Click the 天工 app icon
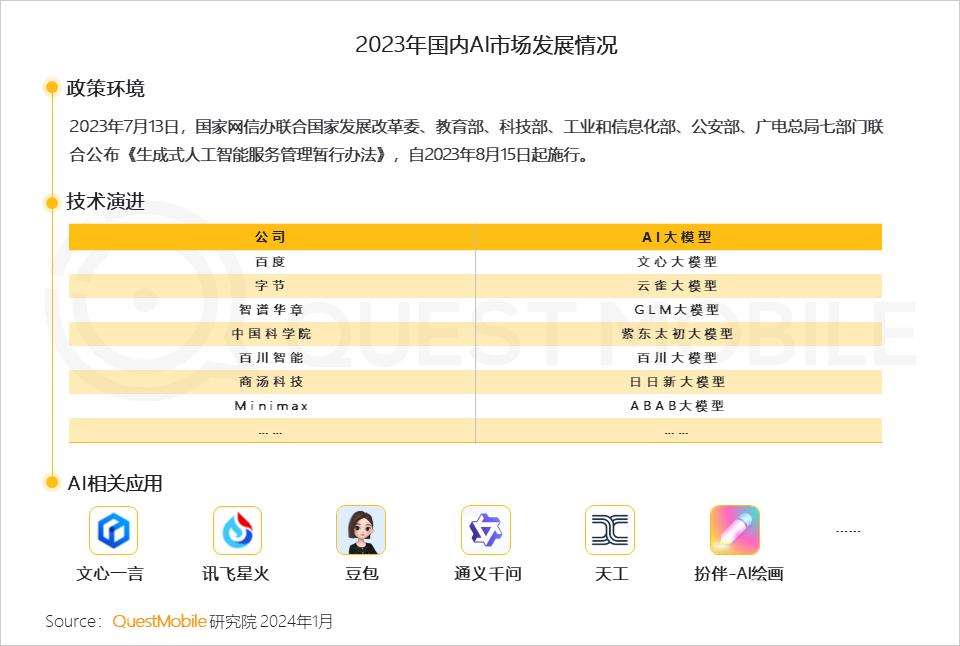960x646 pixels. coord(610,530)
